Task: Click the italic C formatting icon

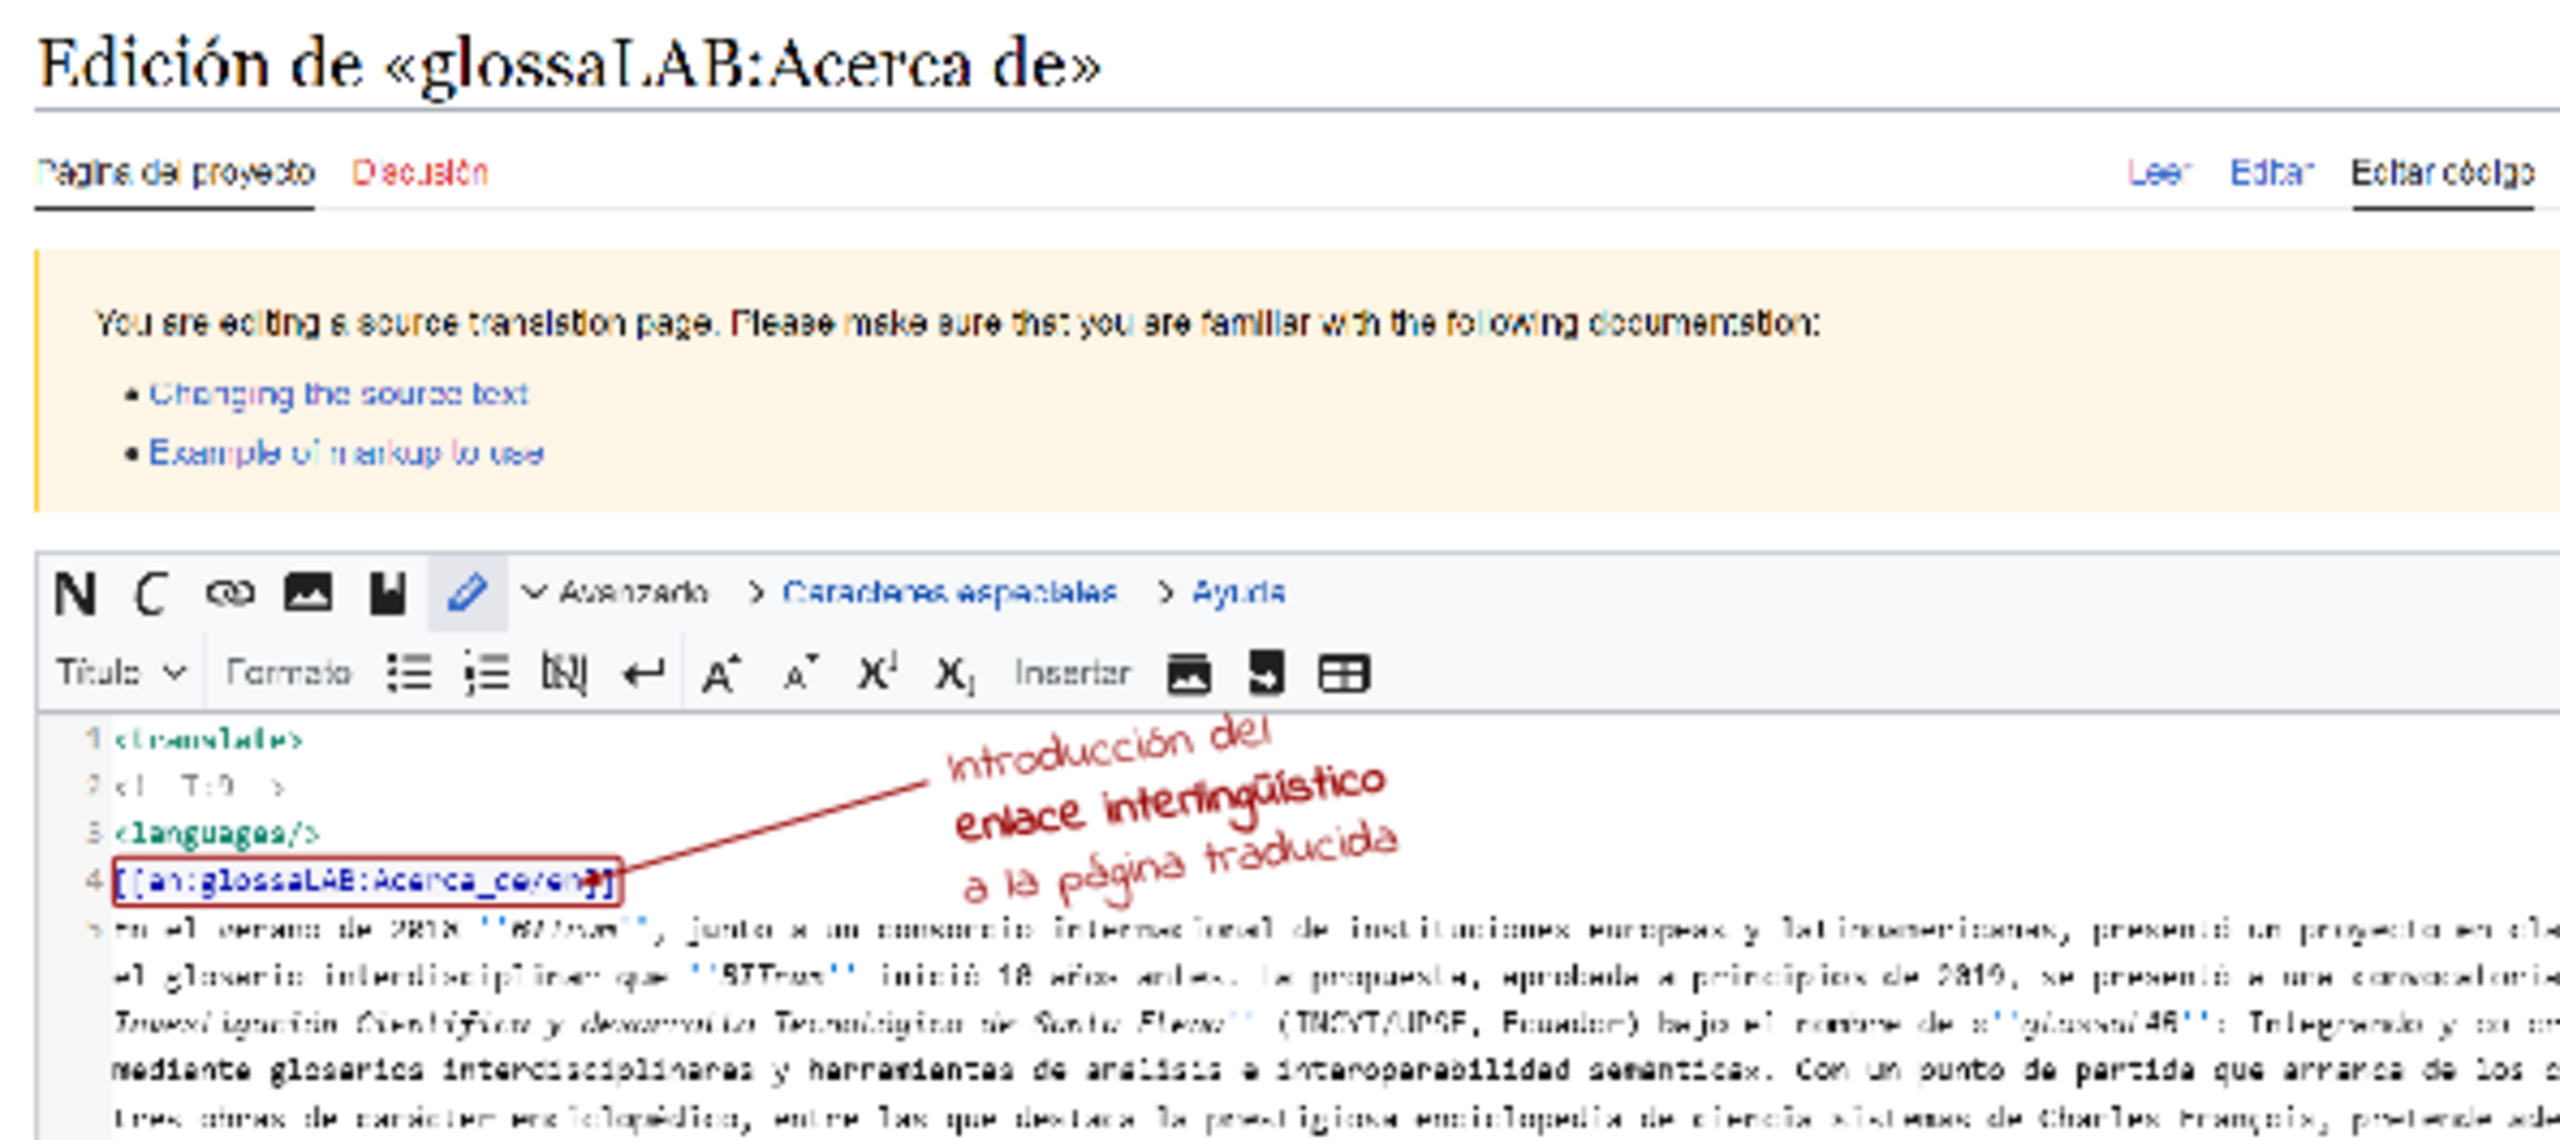Action: pos(151,593)
